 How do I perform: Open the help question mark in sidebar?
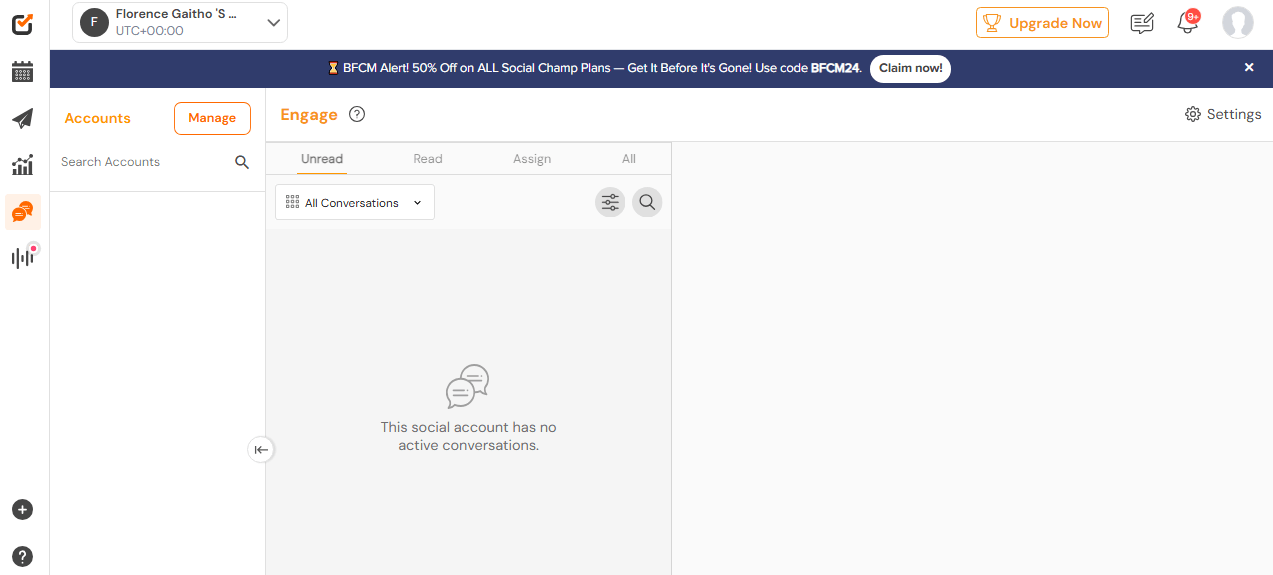point(22,557)
